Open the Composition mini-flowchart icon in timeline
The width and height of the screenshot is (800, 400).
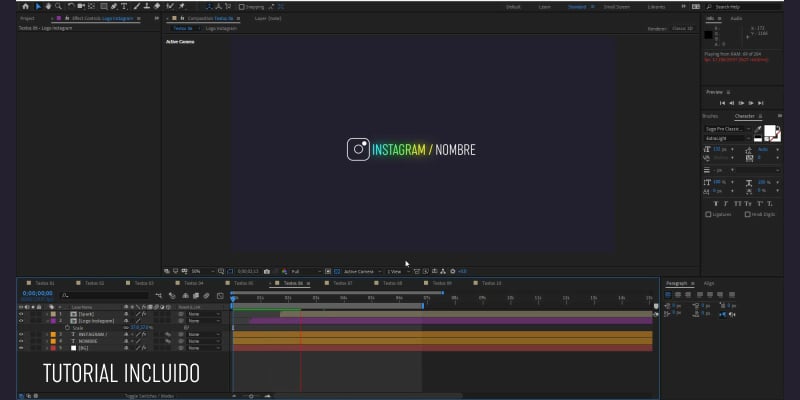coord(159,295)
